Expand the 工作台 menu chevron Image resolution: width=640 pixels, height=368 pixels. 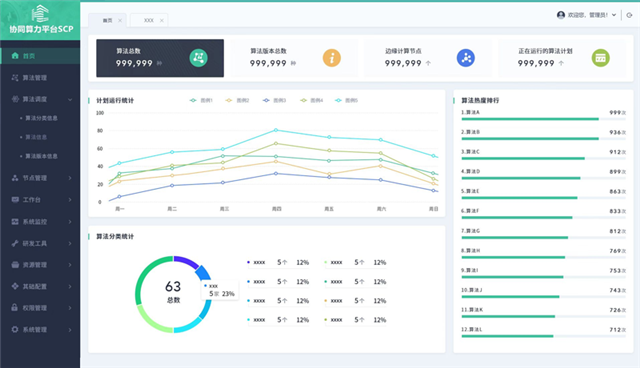click(x=70, y=200)
